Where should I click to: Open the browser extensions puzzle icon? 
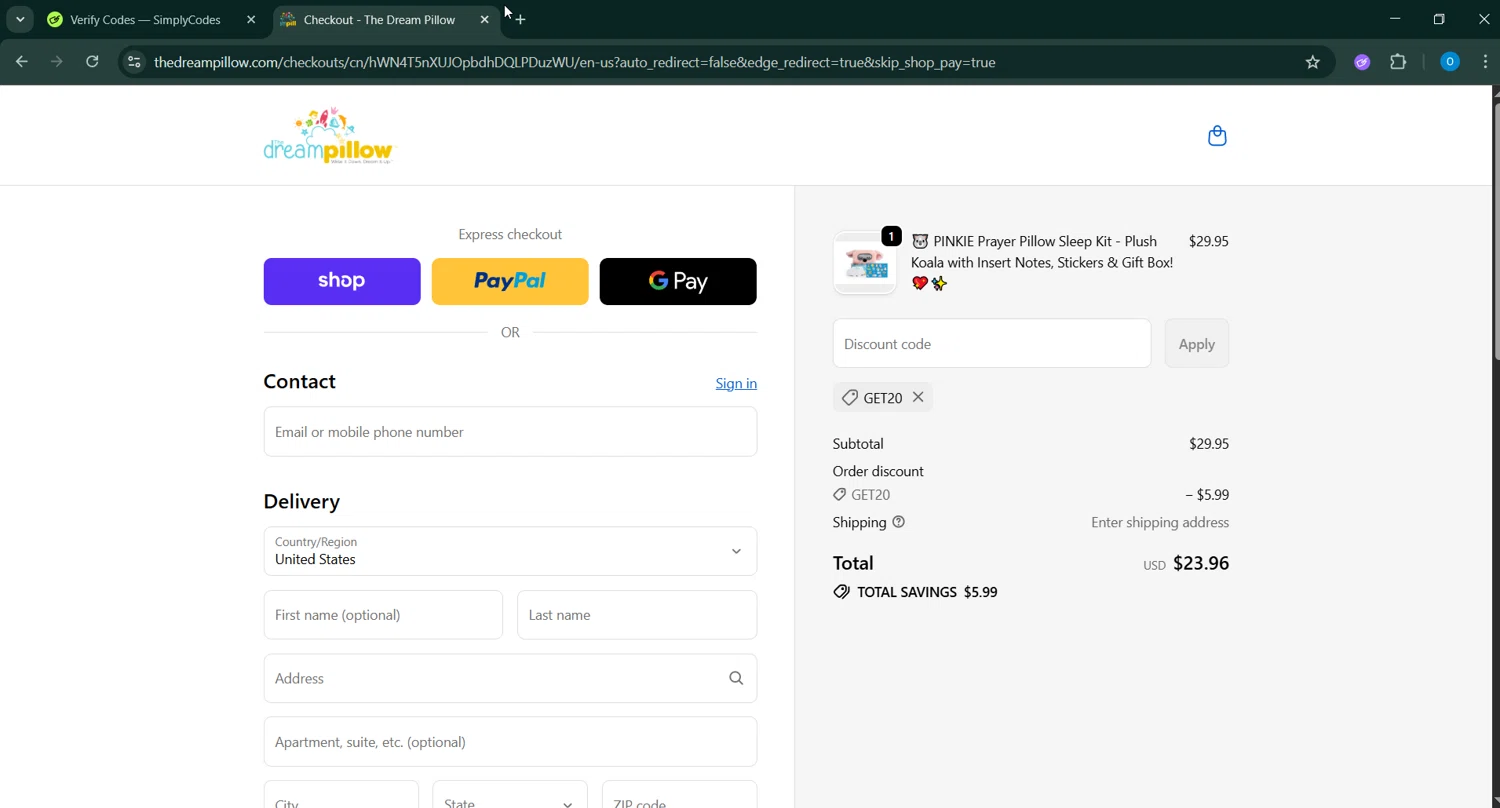coord(1398,62)
